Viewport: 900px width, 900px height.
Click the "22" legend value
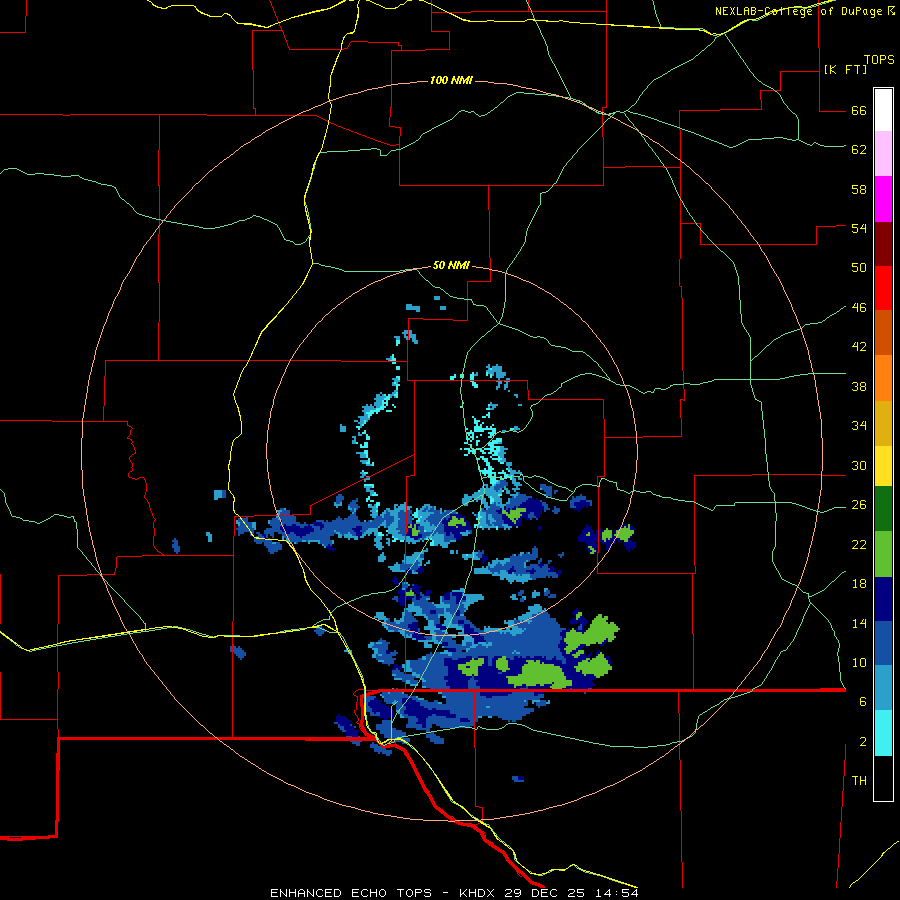tap(859, 545)
